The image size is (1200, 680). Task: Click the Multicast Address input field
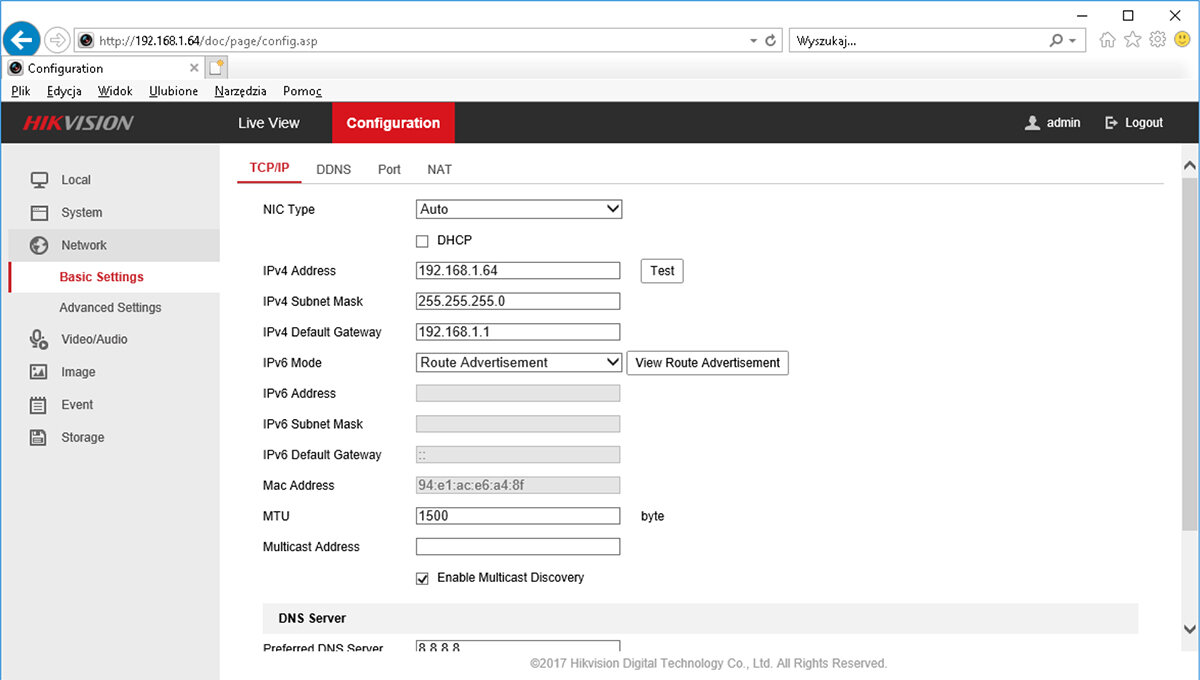(517, 547)
